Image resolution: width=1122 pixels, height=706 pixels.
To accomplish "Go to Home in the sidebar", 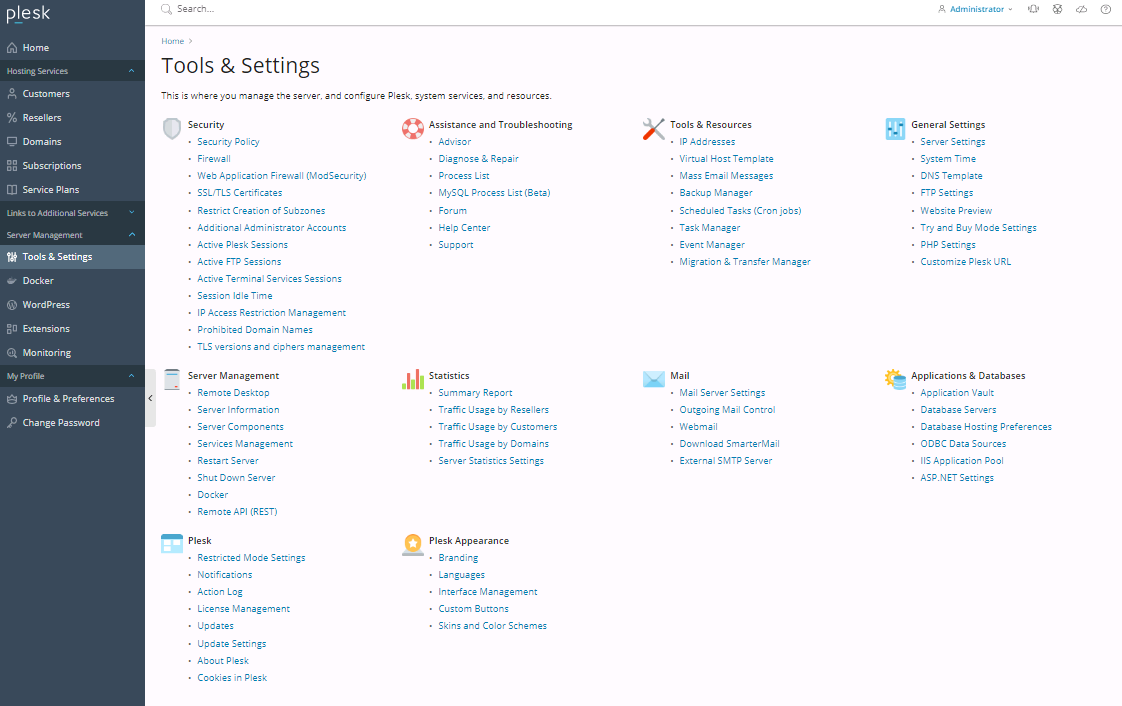I will (72, 48).
